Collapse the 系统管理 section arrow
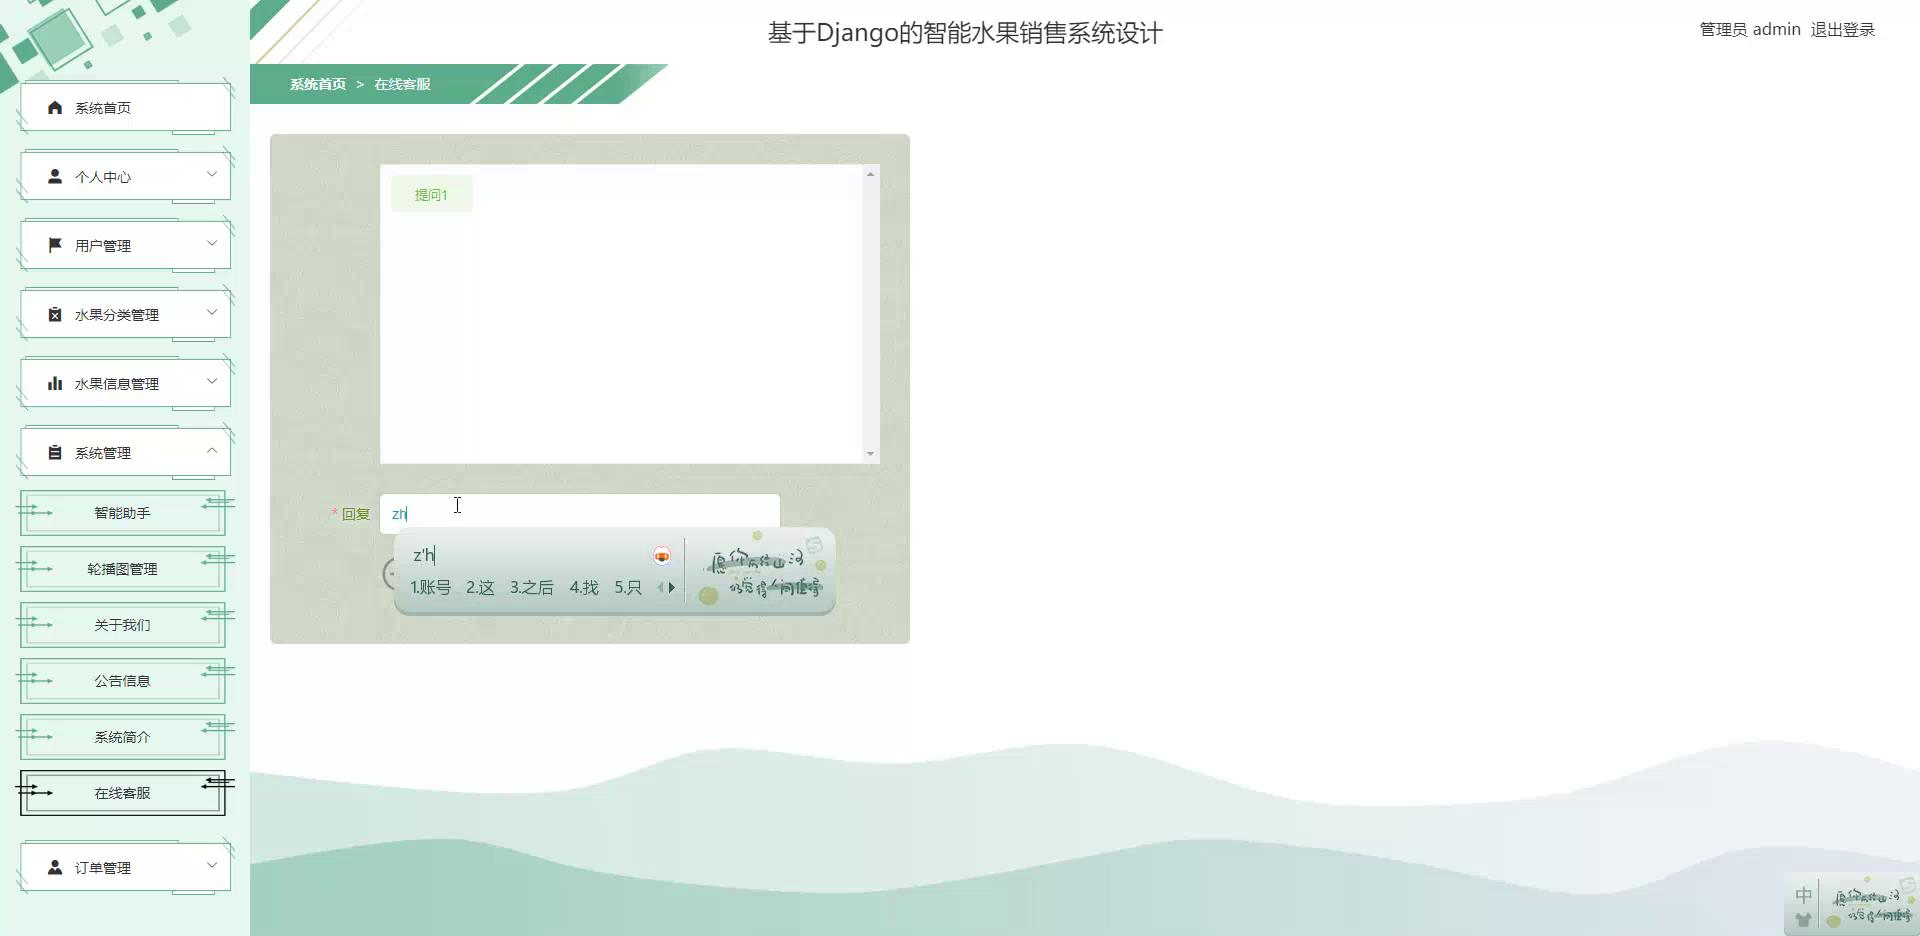 (212, 450)
